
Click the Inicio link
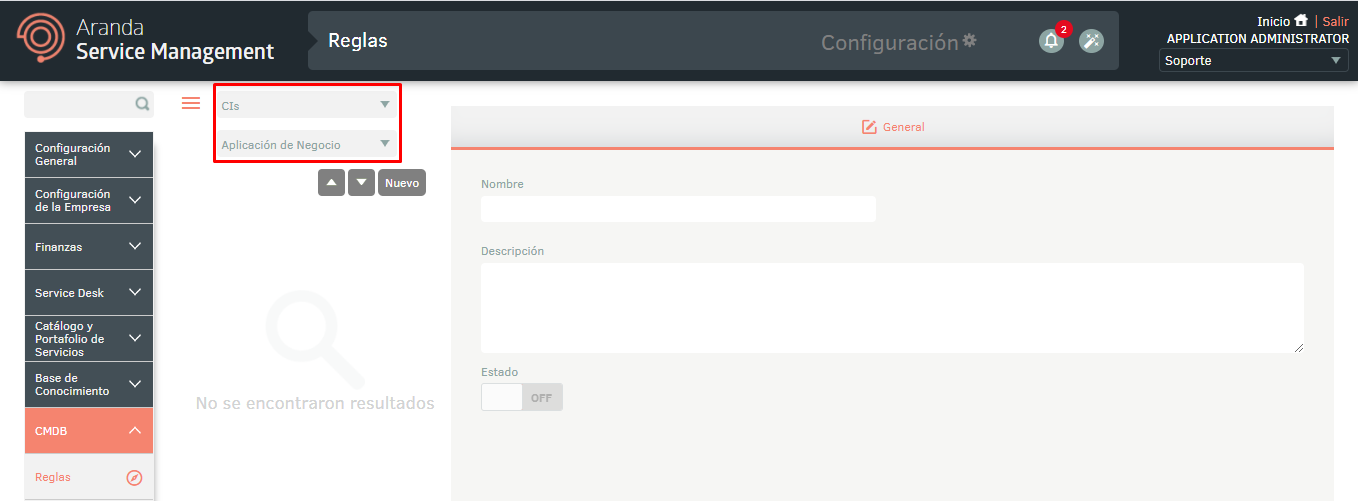point(1273,21)
